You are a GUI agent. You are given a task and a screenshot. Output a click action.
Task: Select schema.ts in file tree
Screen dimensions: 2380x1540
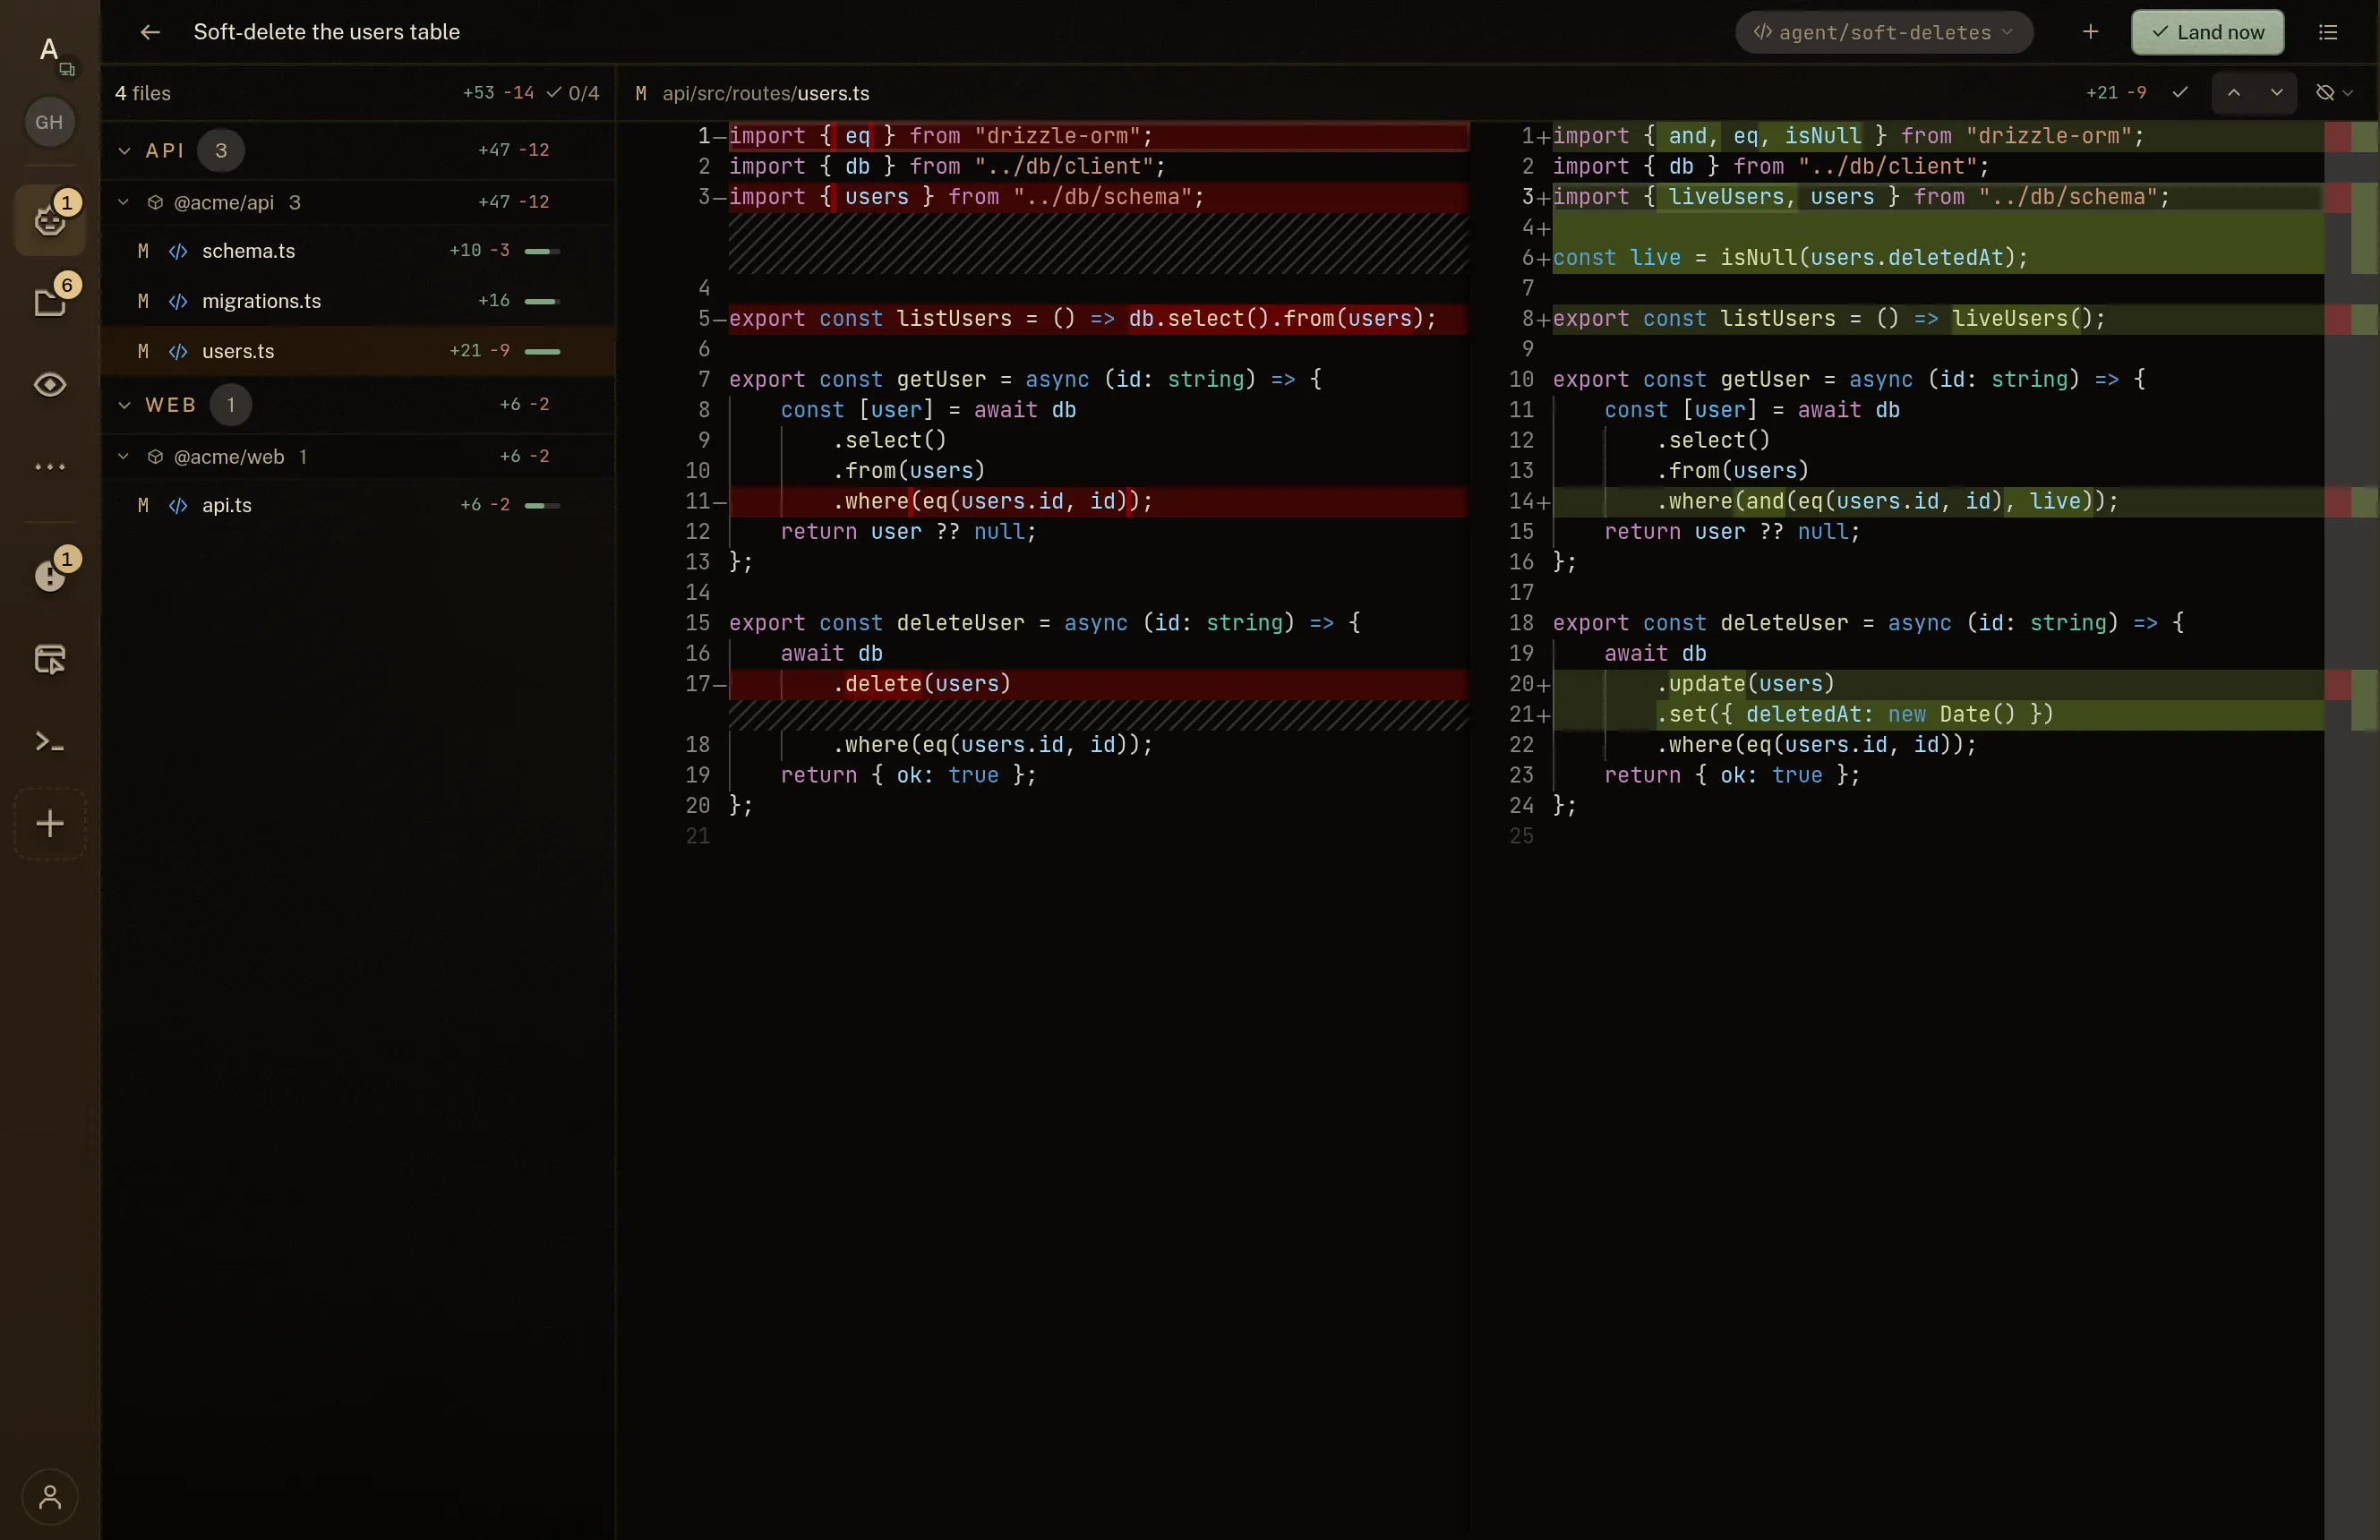(x=358, y=251)
